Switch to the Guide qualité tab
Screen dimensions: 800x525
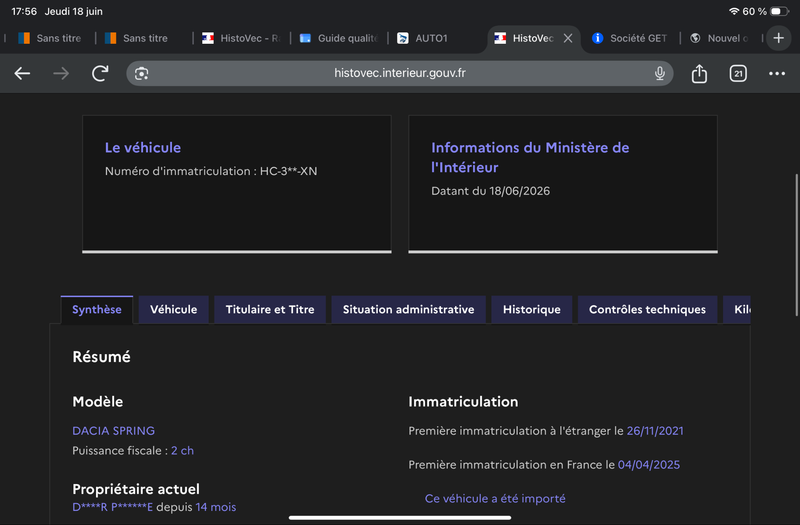pyautogui.click(x=339, y=38)
